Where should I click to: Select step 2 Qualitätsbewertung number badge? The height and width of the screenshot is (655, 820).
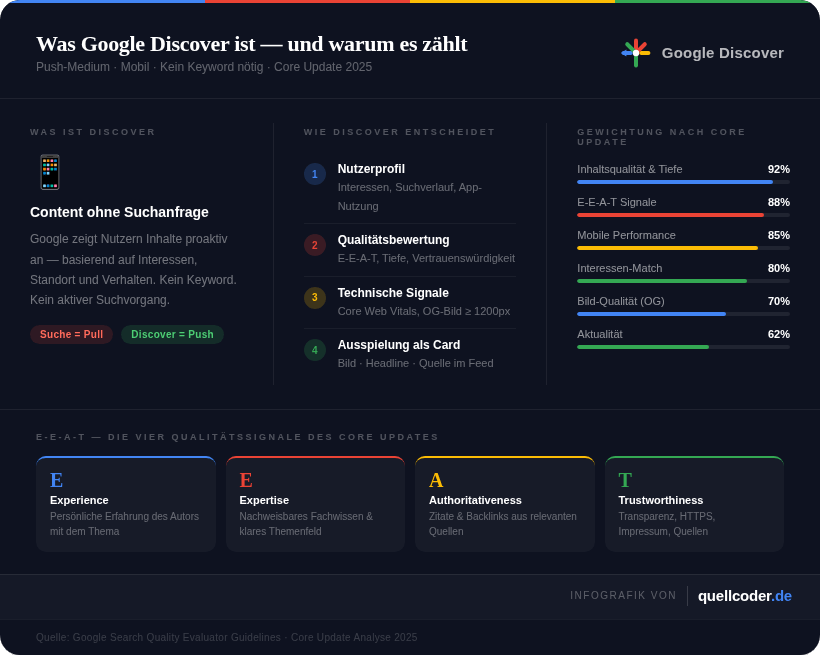coord(315,245)
